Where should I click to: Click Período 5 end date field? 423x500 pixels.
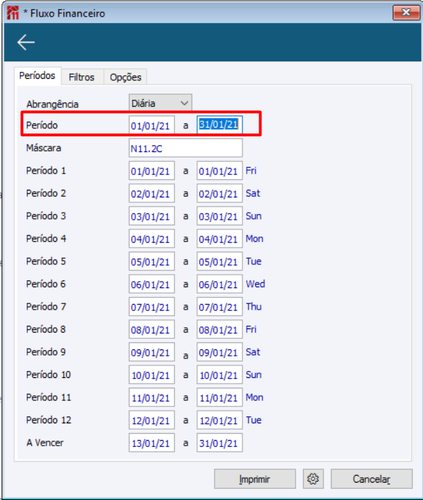[219, 262]
